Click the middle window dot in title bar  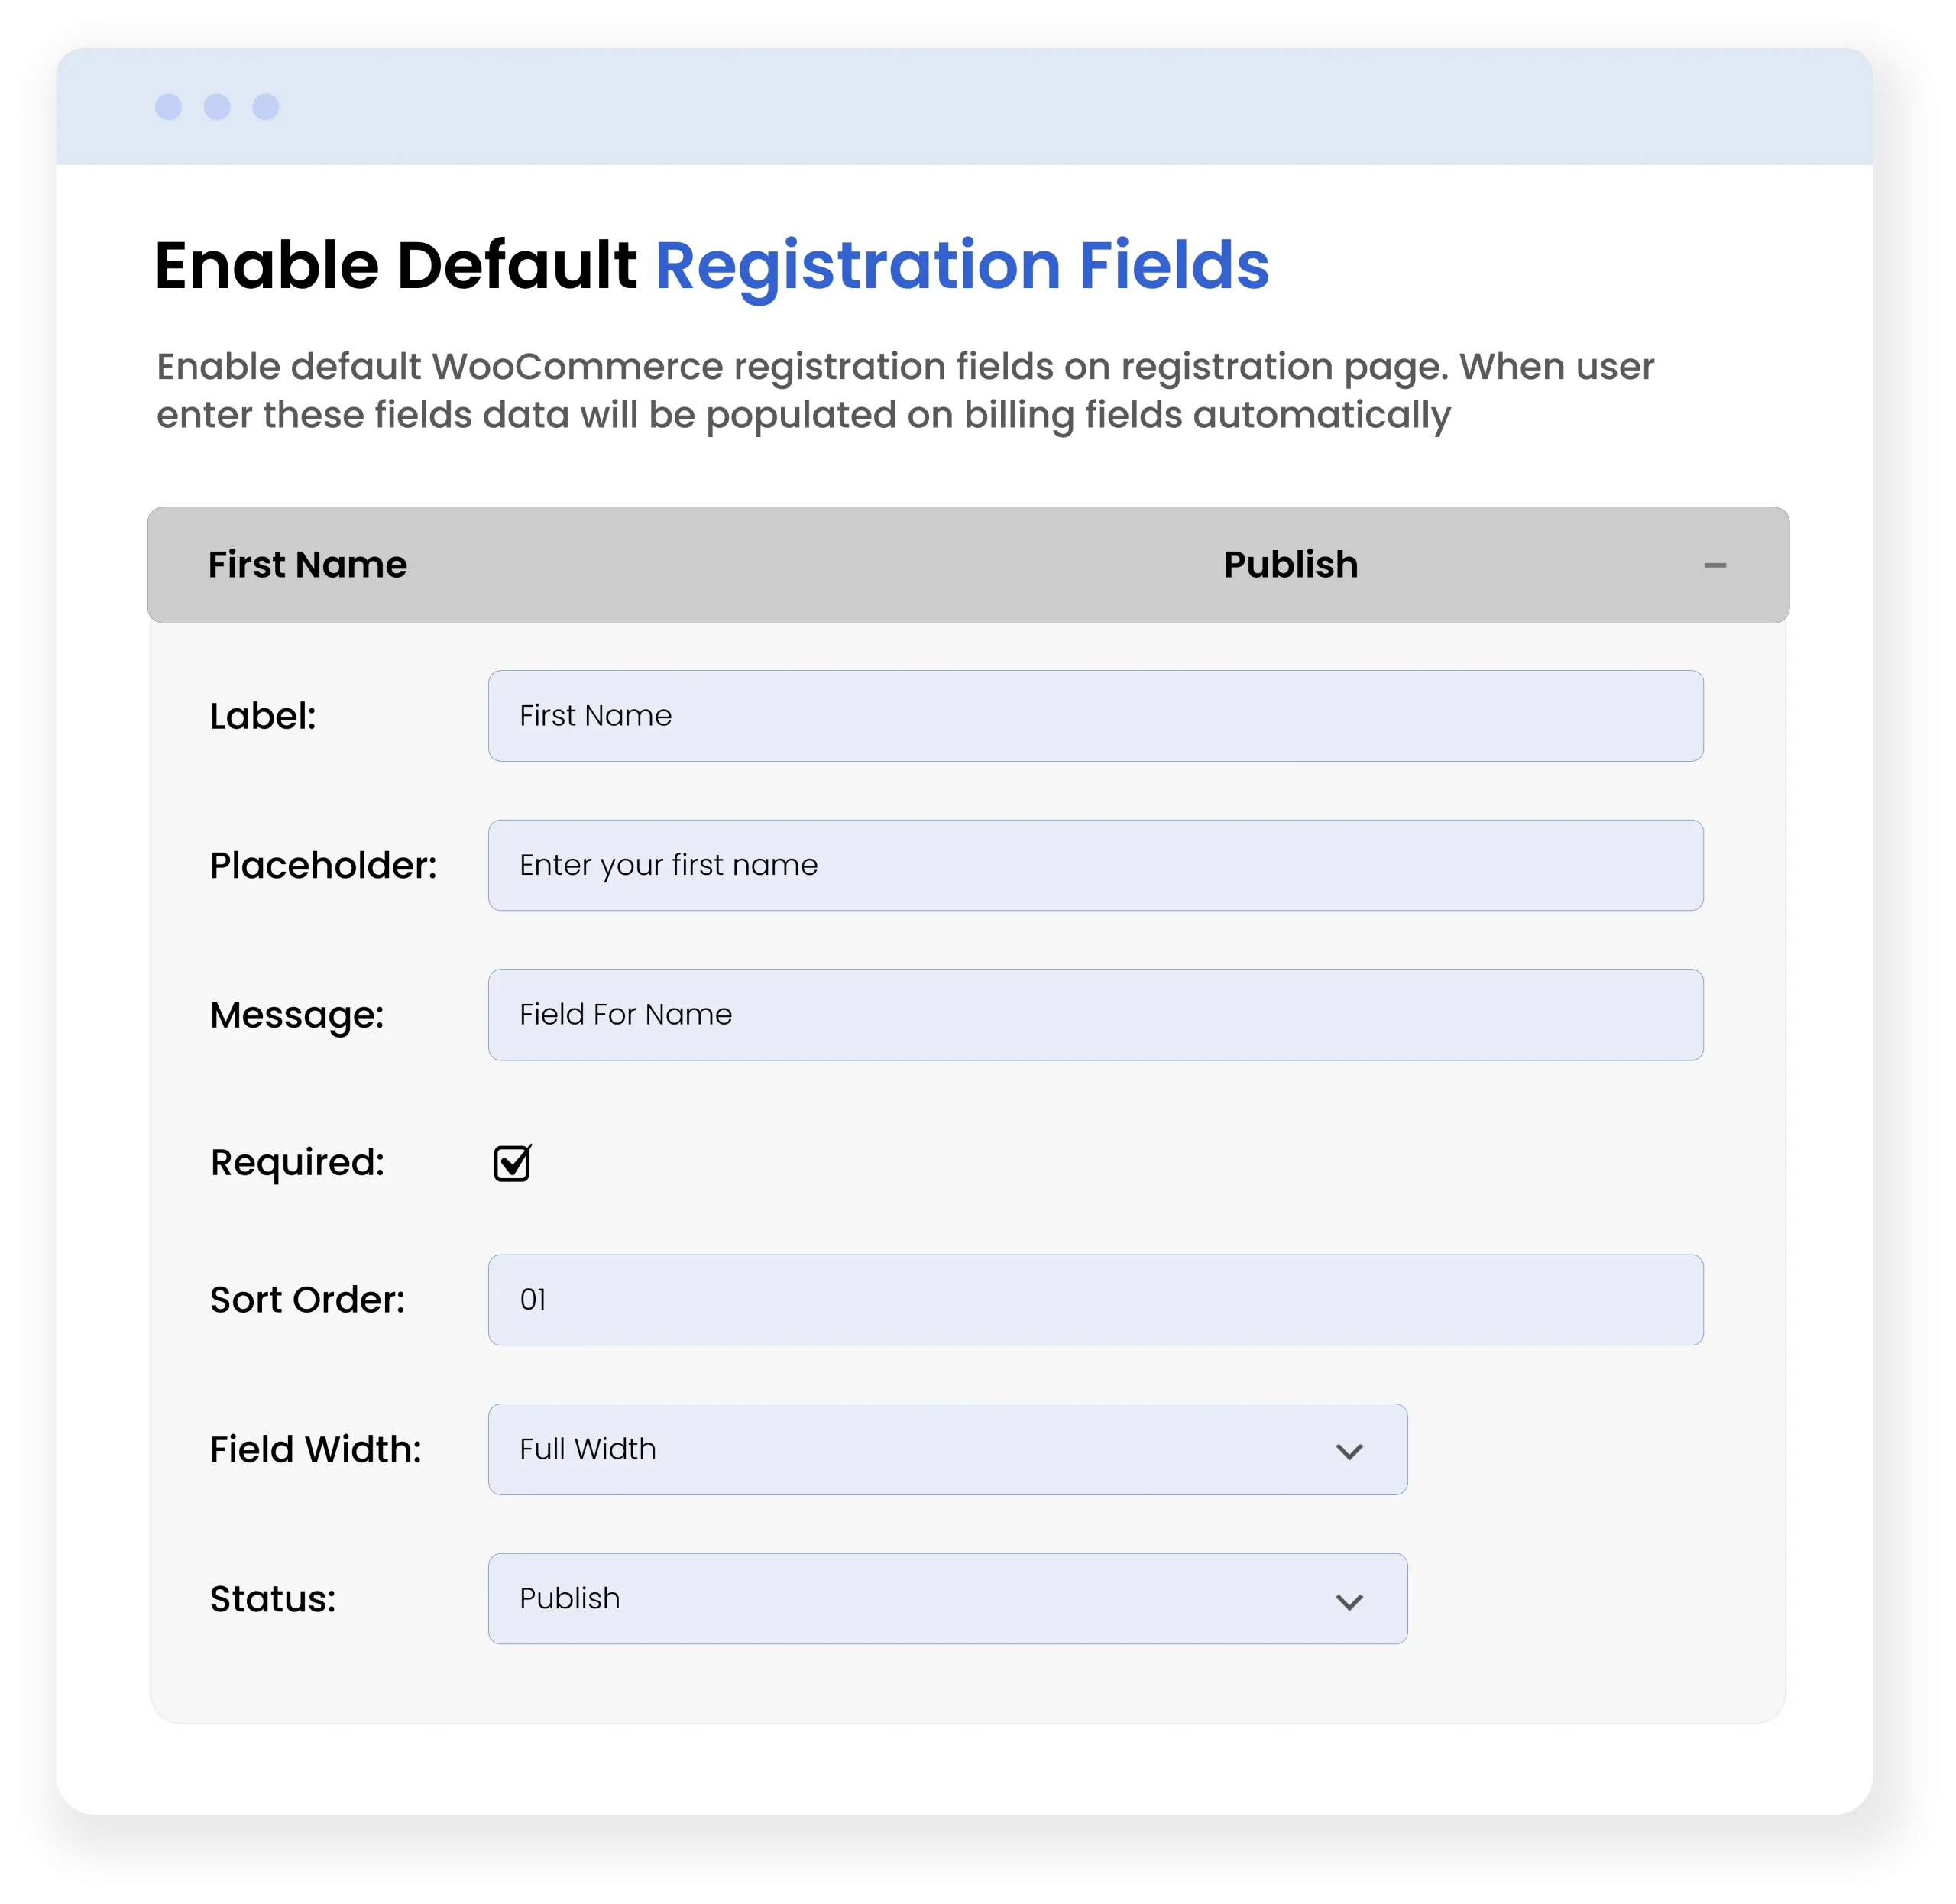[217, 107]
